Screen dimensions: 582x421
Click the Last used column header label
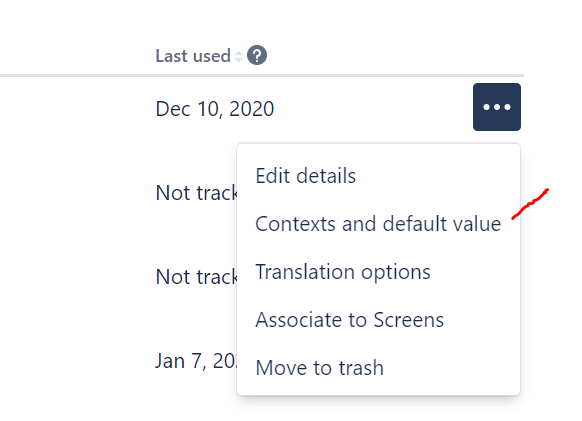point(193,56)
